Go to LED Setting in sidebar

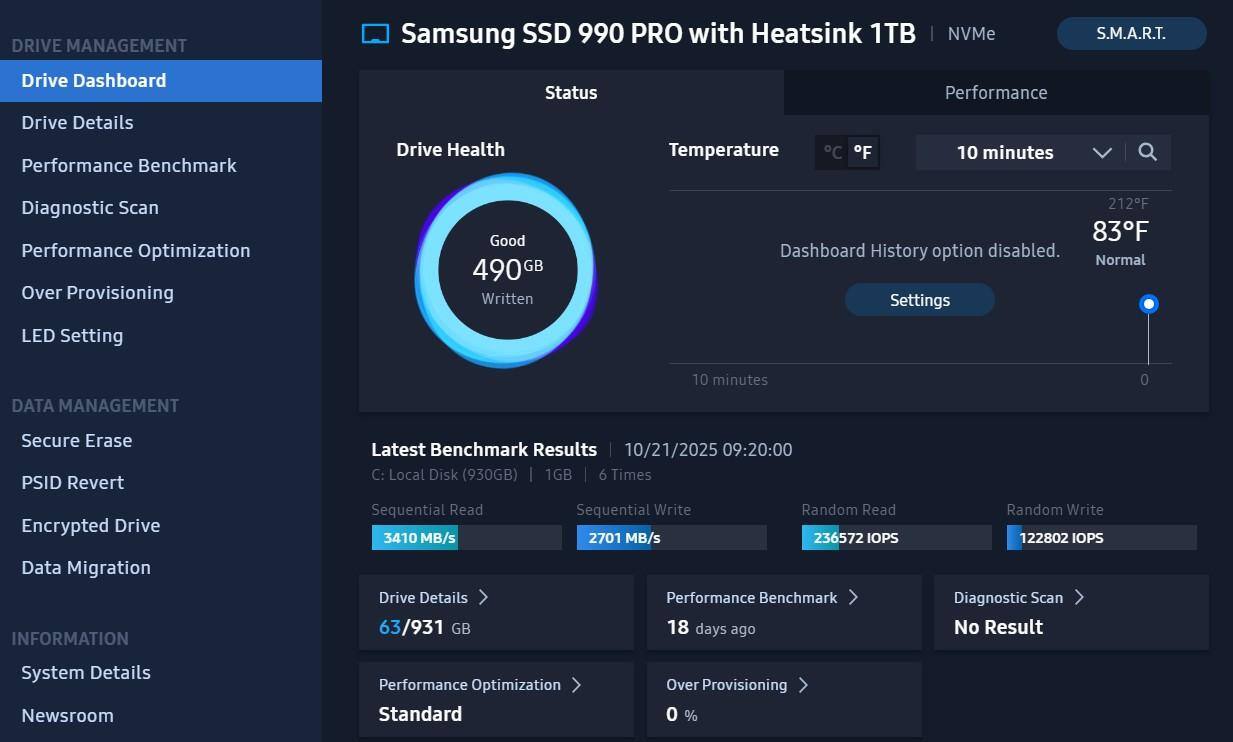(72, 335)
